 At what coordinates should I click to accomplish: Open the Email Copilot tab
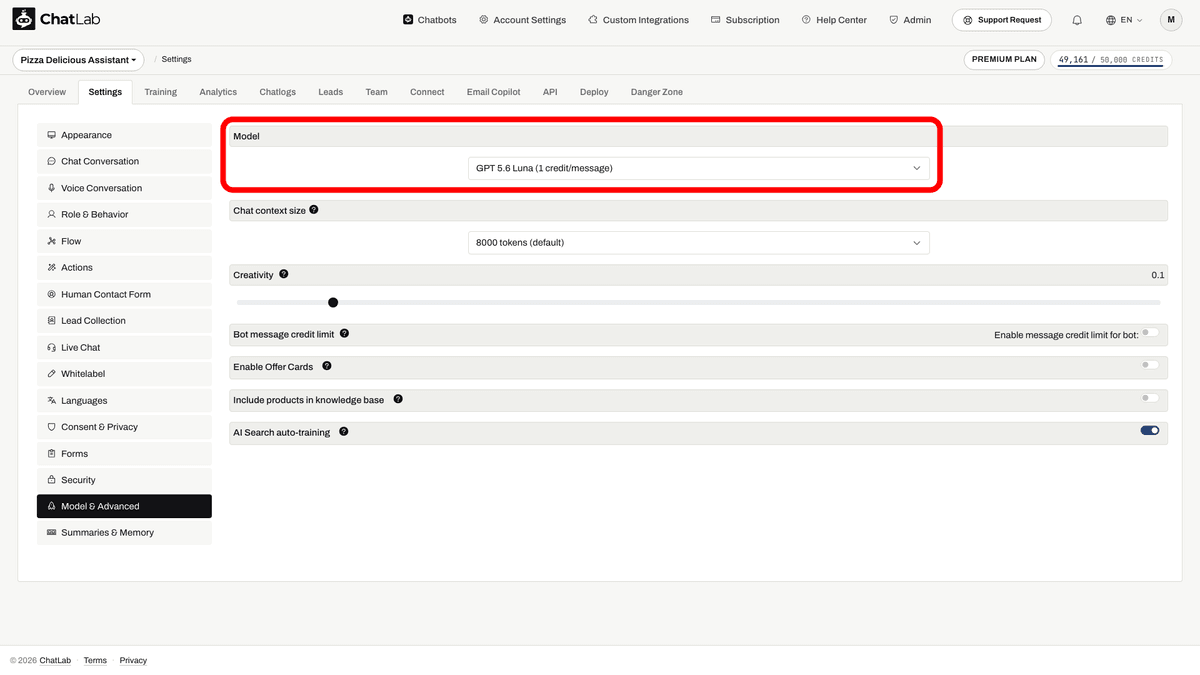click(493, 92)
